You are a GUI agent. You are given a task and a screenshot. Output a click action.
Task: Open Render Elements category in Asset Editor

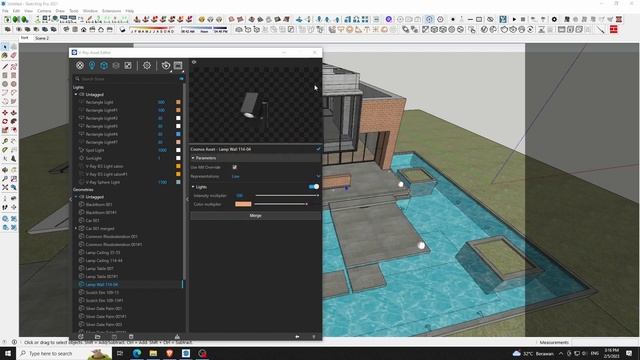116,65
